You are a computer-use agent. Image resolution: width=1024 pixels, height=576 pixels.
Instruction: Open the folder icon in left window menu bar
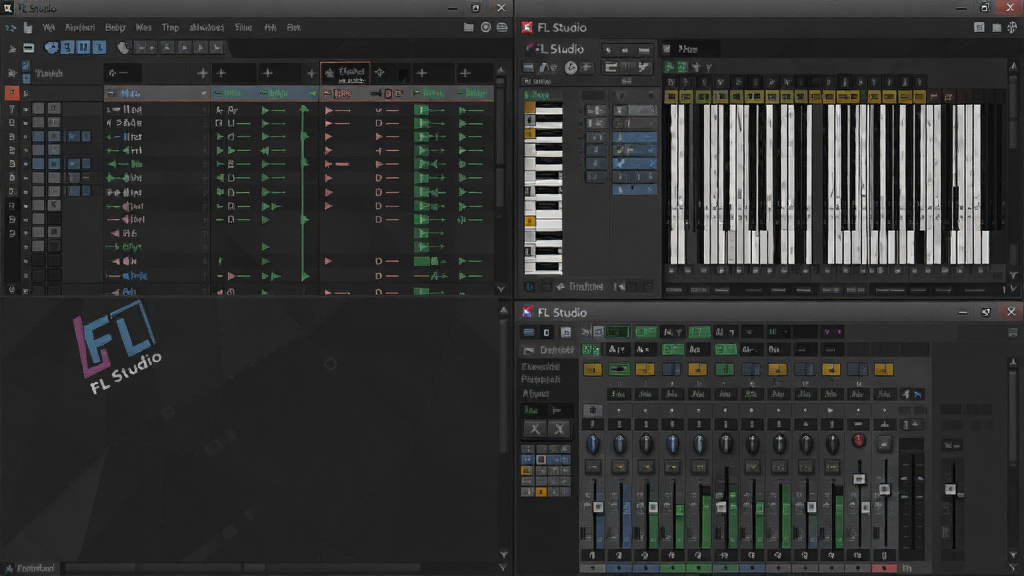(468, 27)
